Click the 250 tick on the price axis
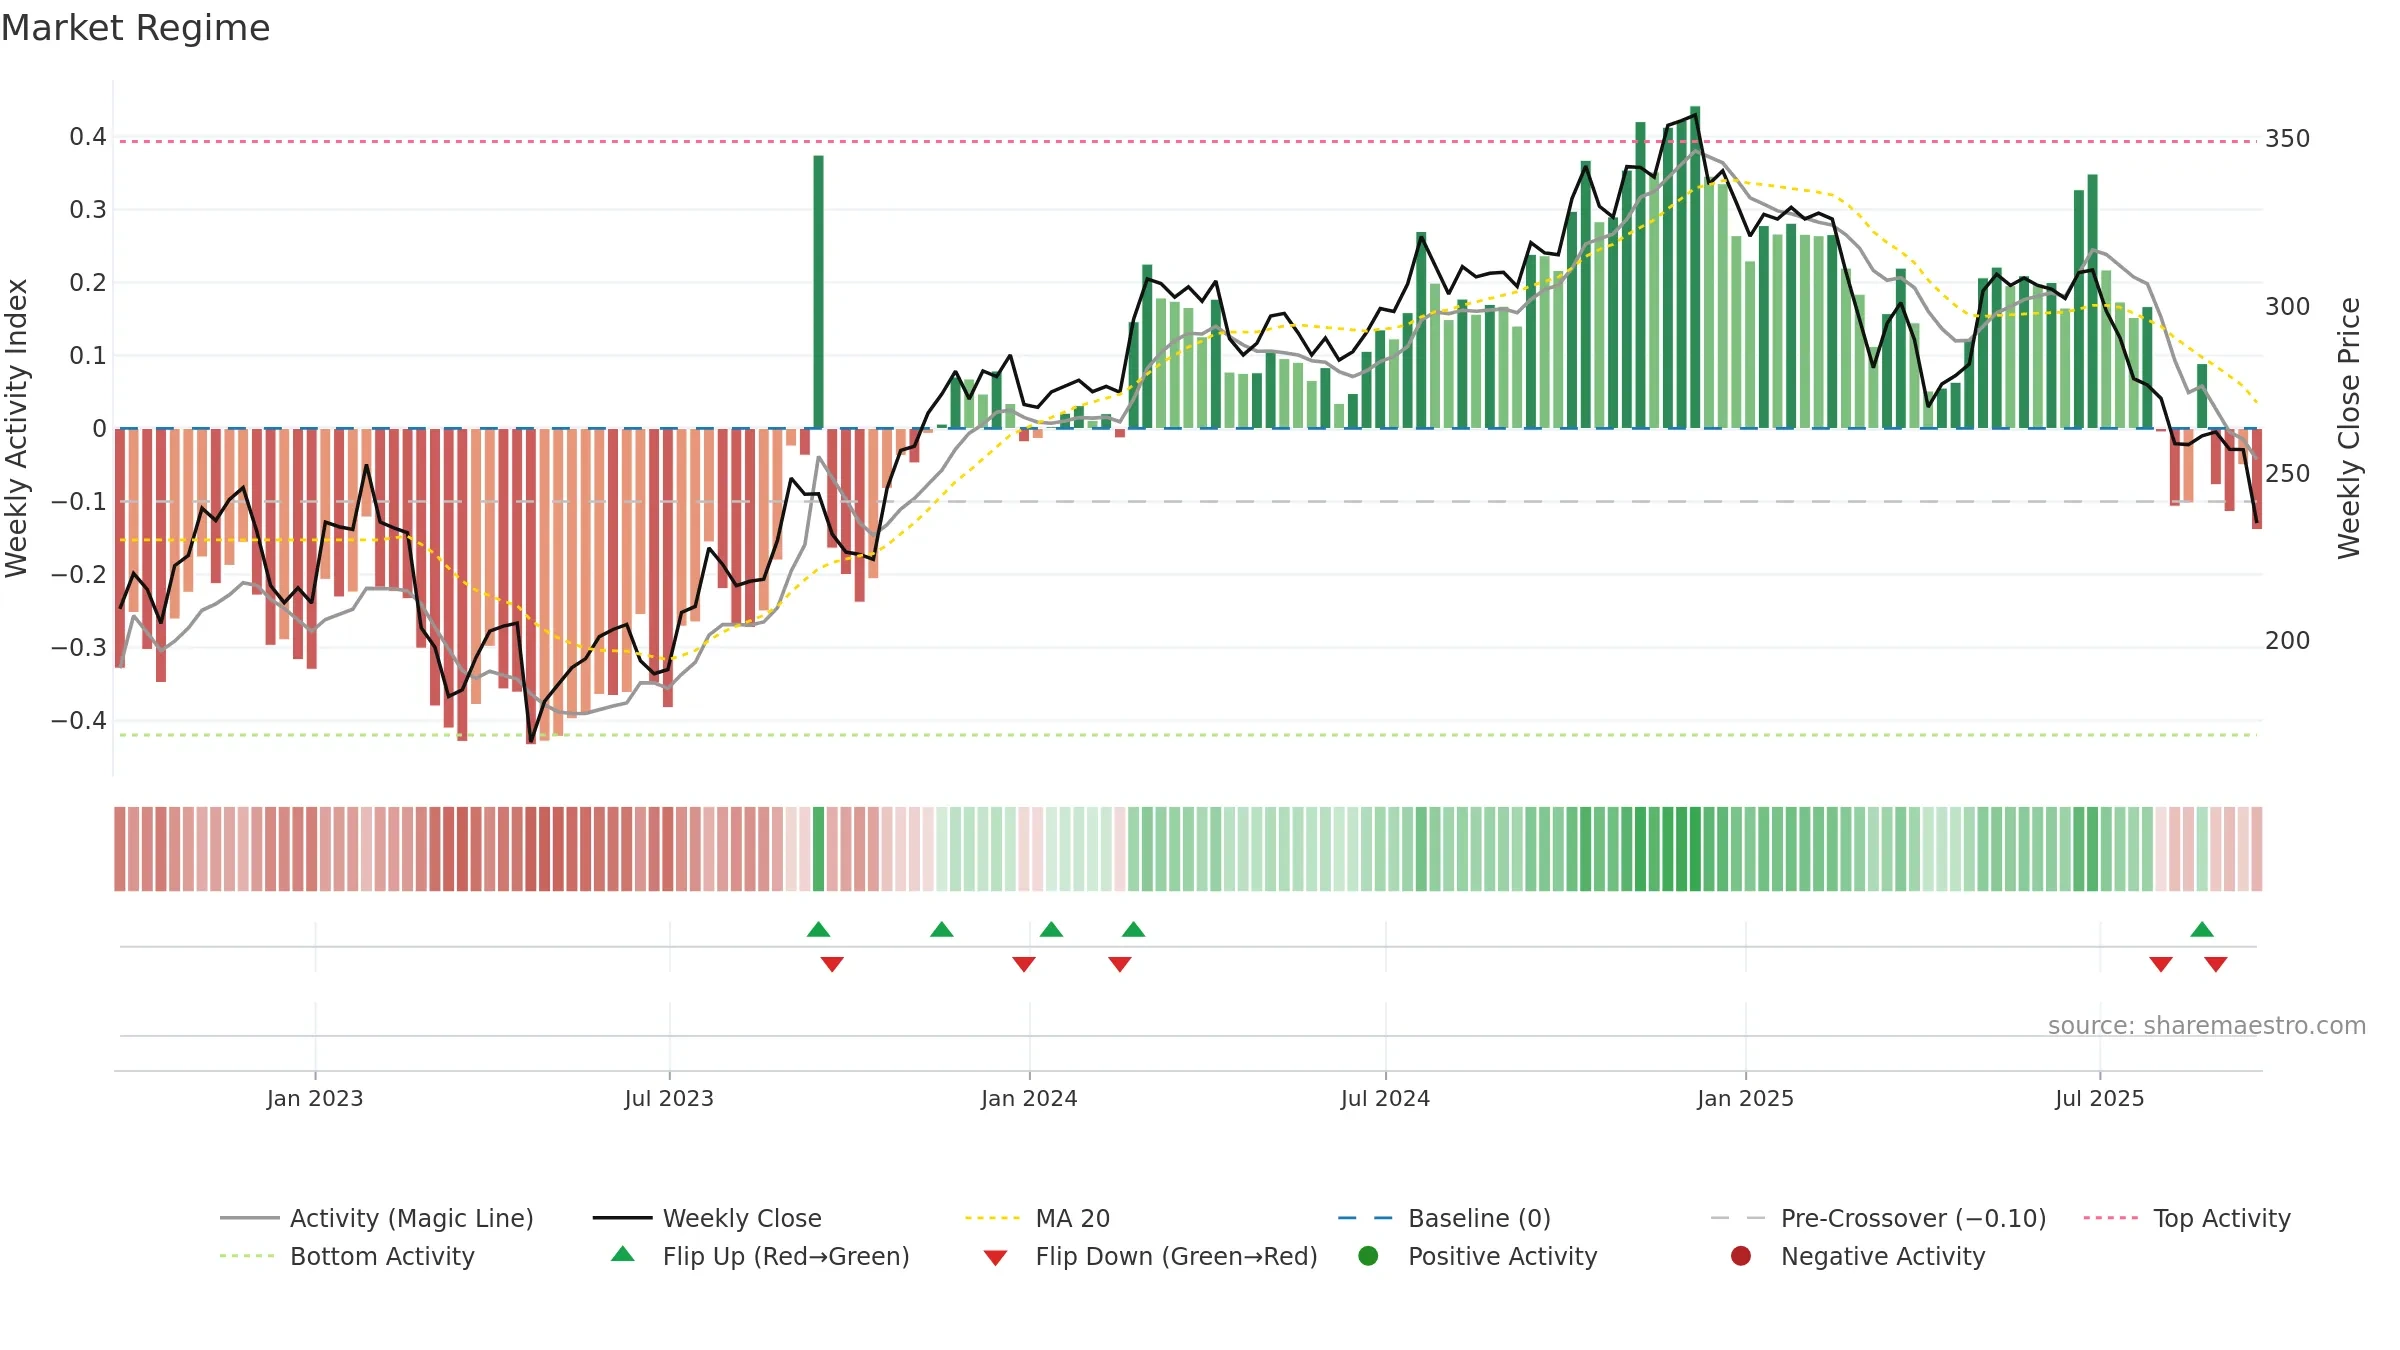 click(x=2288, y=474)
